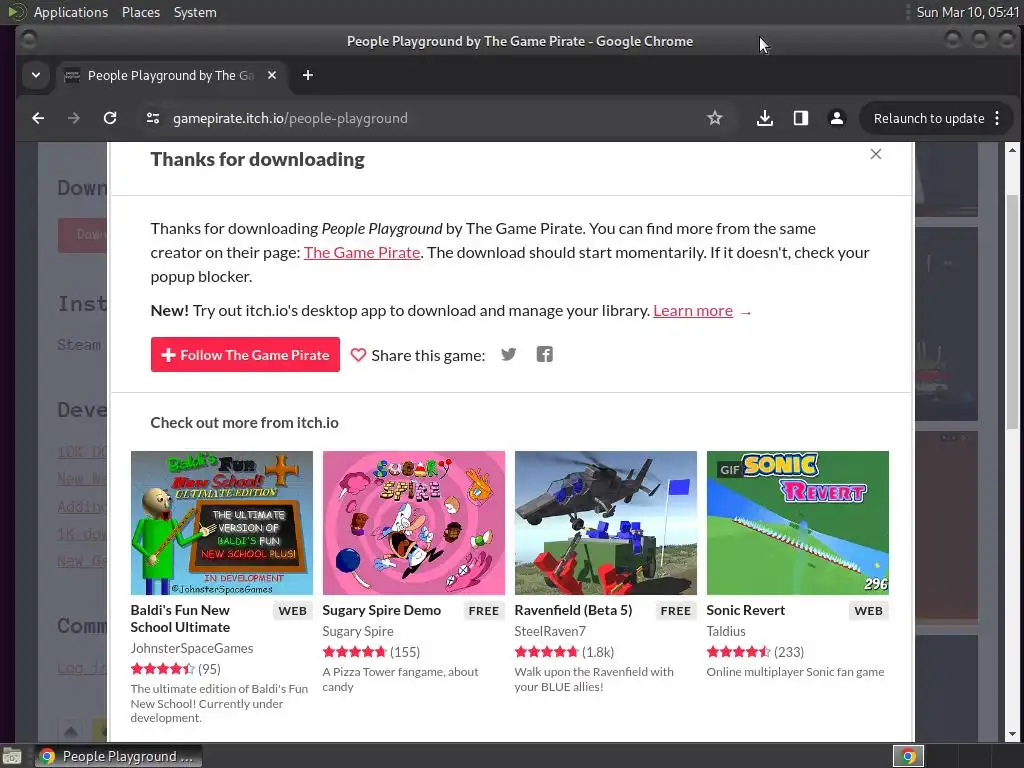1024x768 pixels.
Task: Open SteelRaven7 author link
Action: [x=550, y=632]
